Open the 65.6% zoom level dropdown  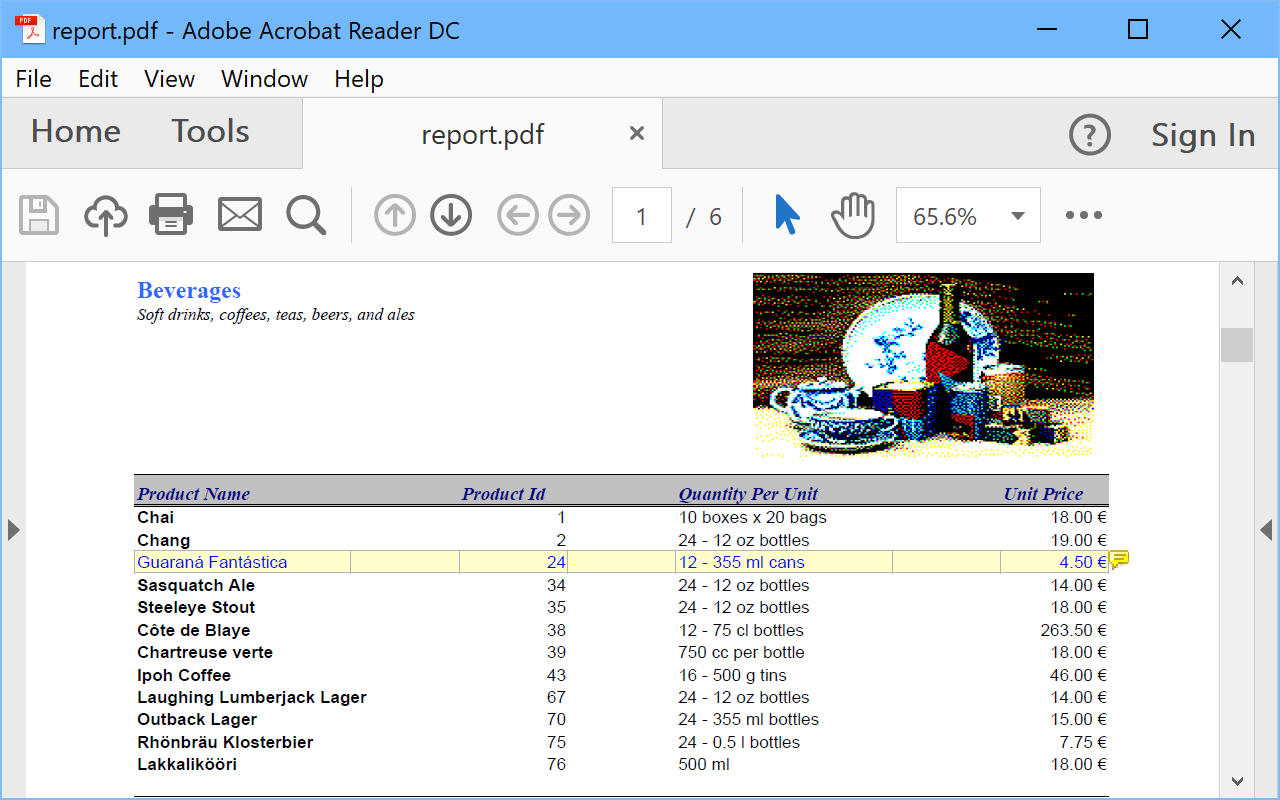coord(1018,216)
